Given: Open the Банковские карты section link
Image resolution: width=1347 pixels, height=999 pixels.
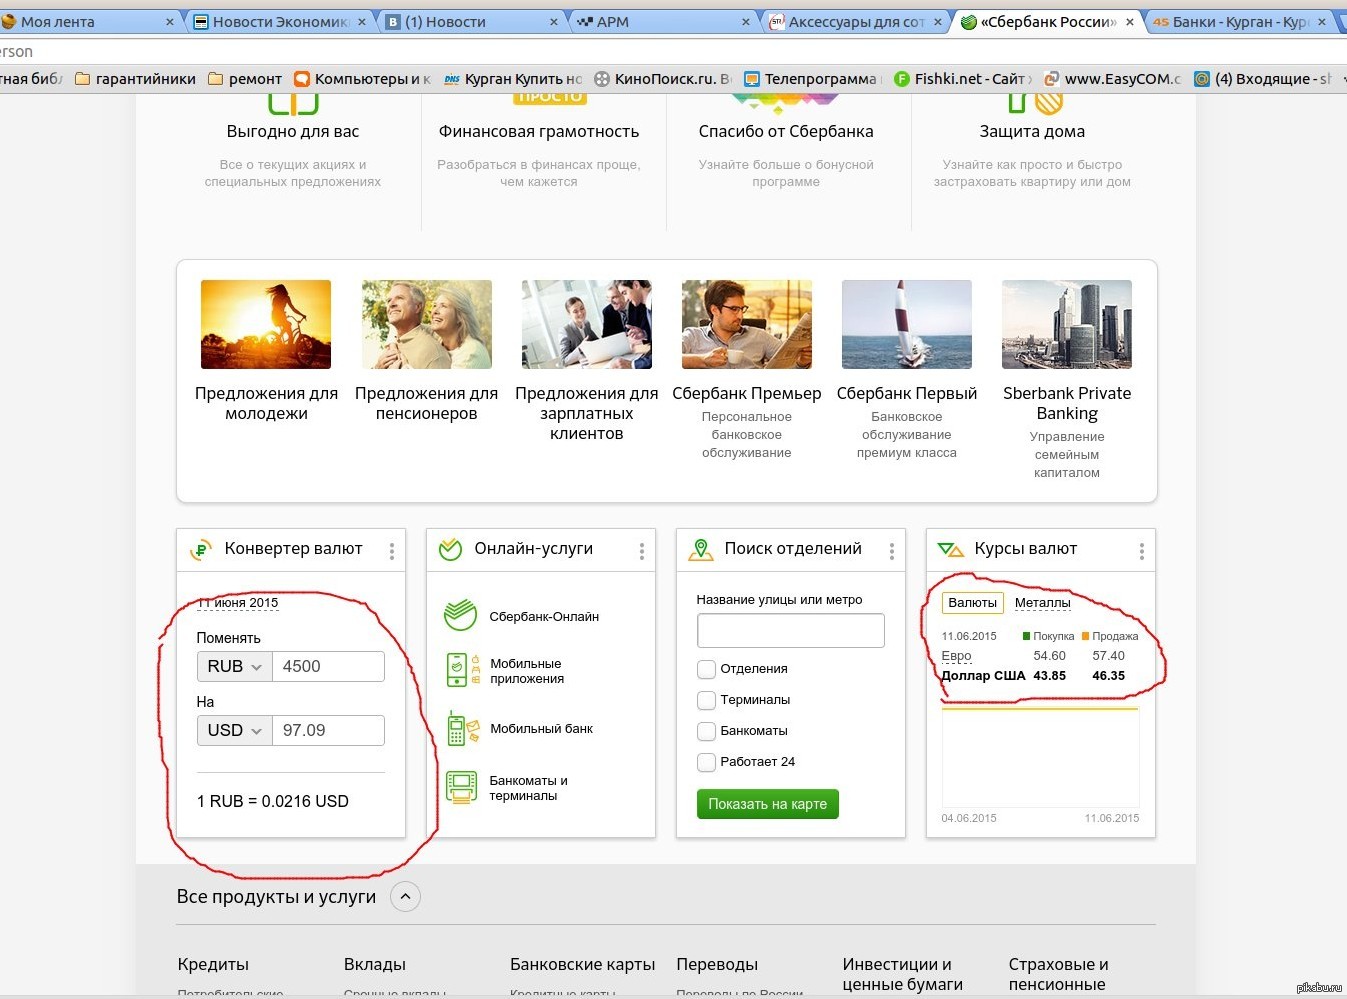Looking at the screenshot, I should click(582, 965).
